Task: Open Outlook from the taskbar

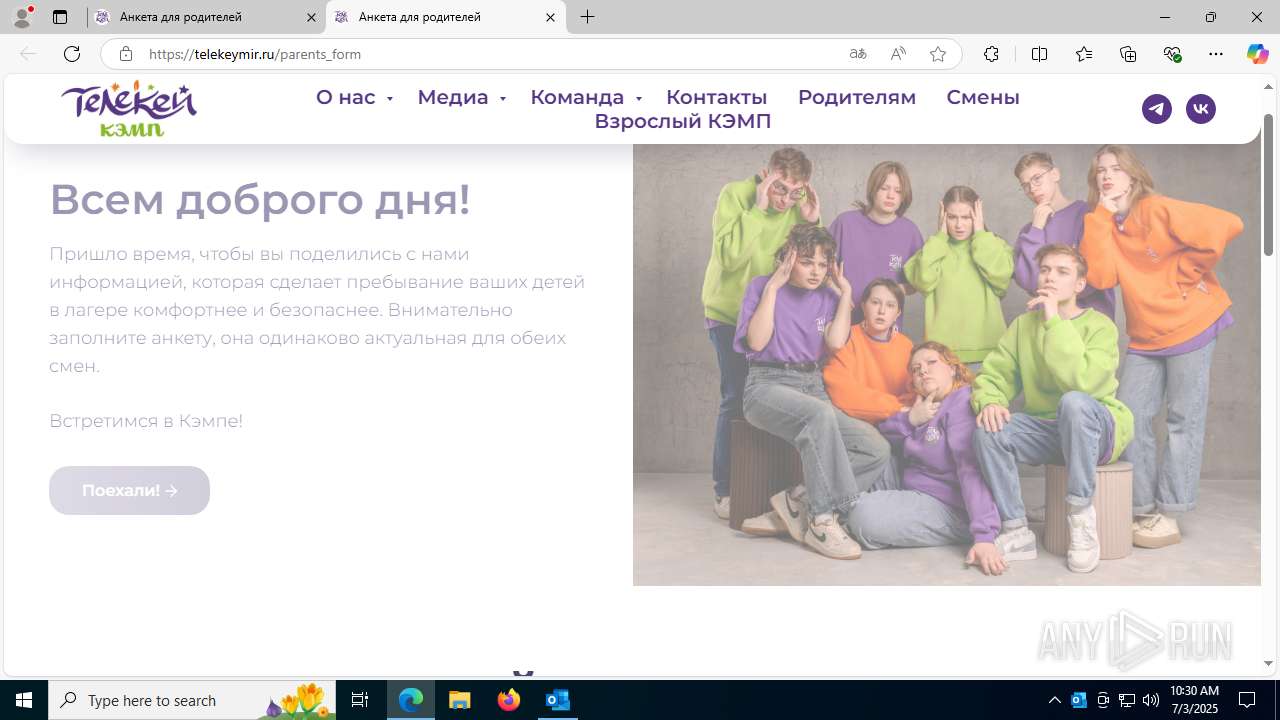Action: 558,700
